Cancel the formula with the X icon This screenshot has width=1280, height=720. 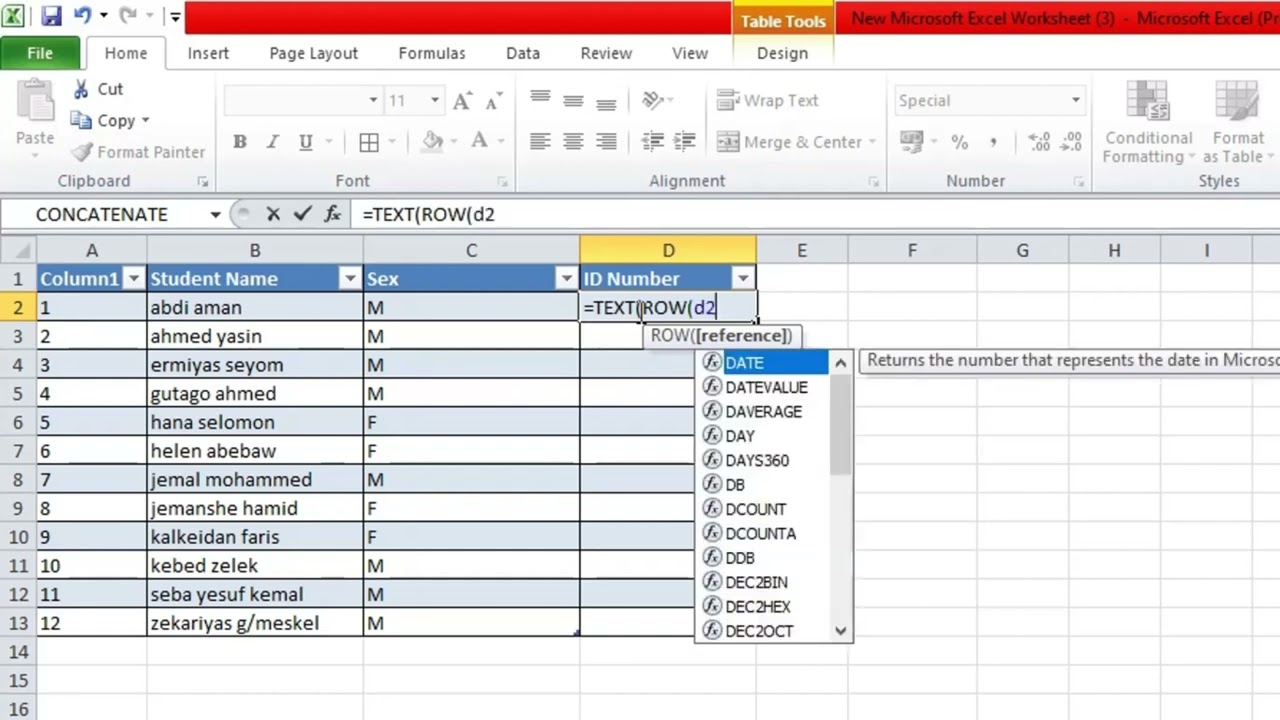point(273,214)
